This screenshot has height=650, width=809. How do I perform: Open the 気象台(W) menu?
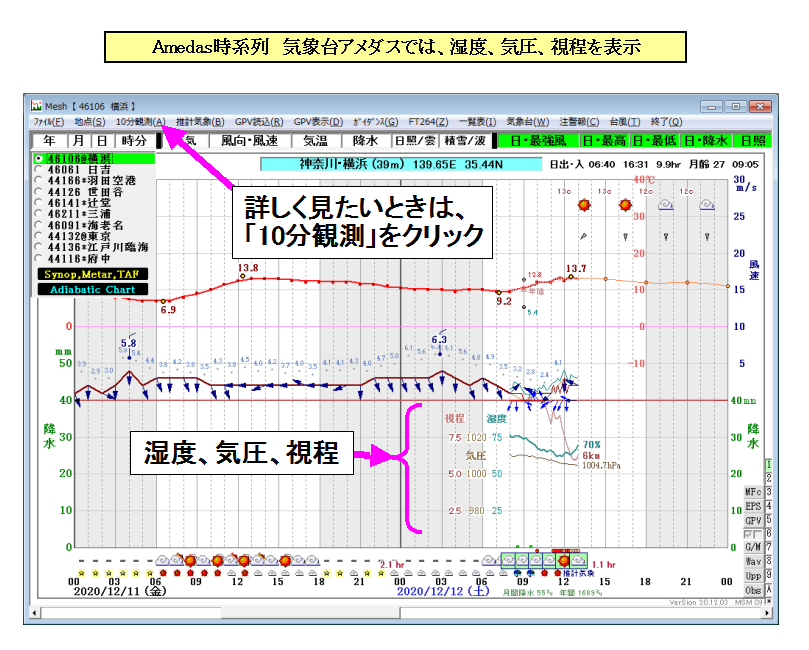coord(527,122)
